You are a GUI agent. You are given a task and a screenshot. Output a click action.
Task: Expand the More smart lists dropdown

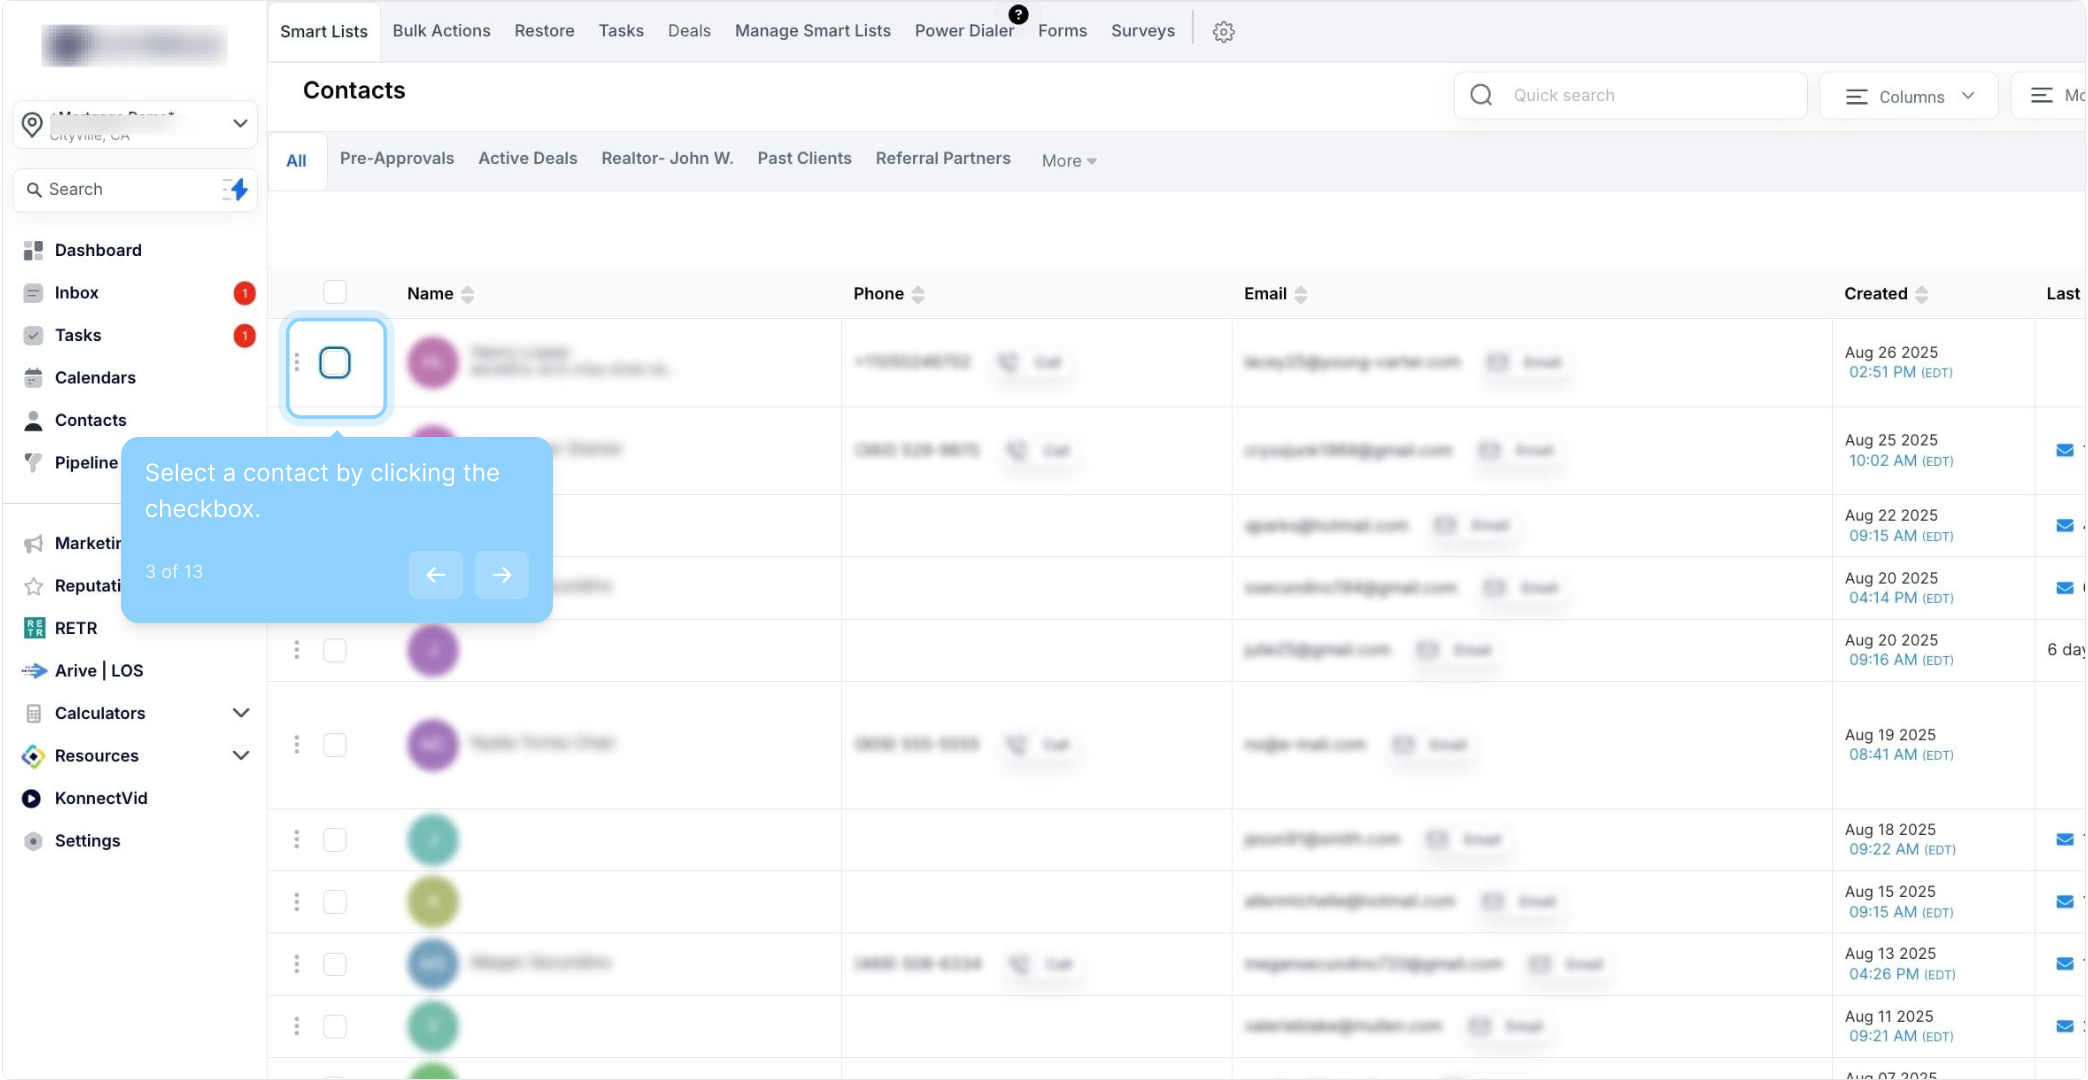click(x=1068, y=160)
